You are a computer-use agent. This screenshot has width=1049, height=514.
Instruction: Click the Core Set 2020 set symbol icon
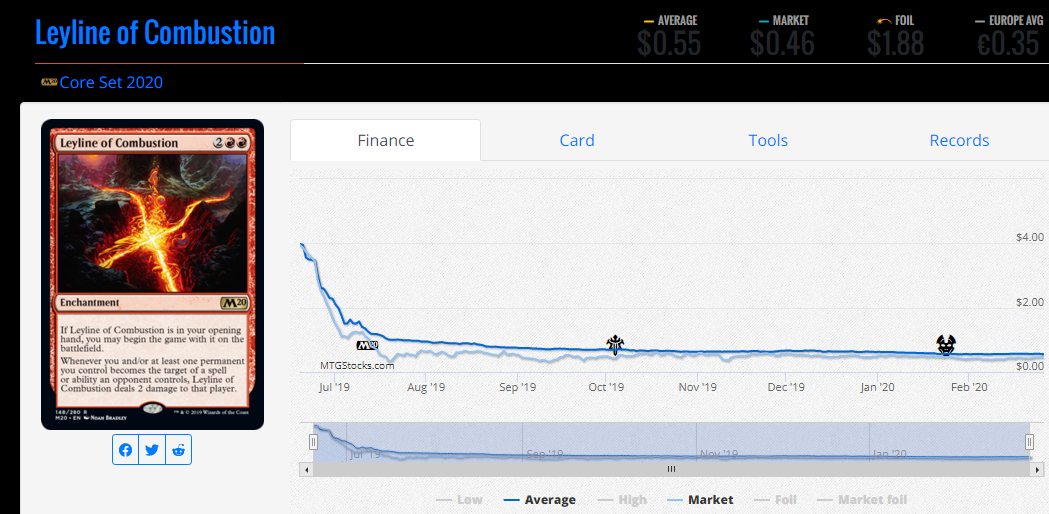point(50,82)
